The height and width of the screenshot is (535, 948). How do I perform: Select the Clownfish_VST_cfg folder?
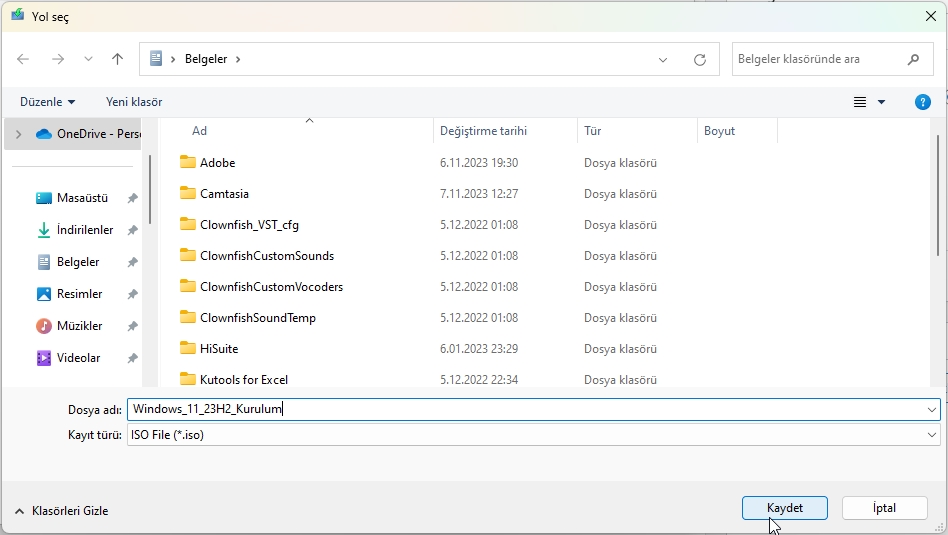pos(249,225)
